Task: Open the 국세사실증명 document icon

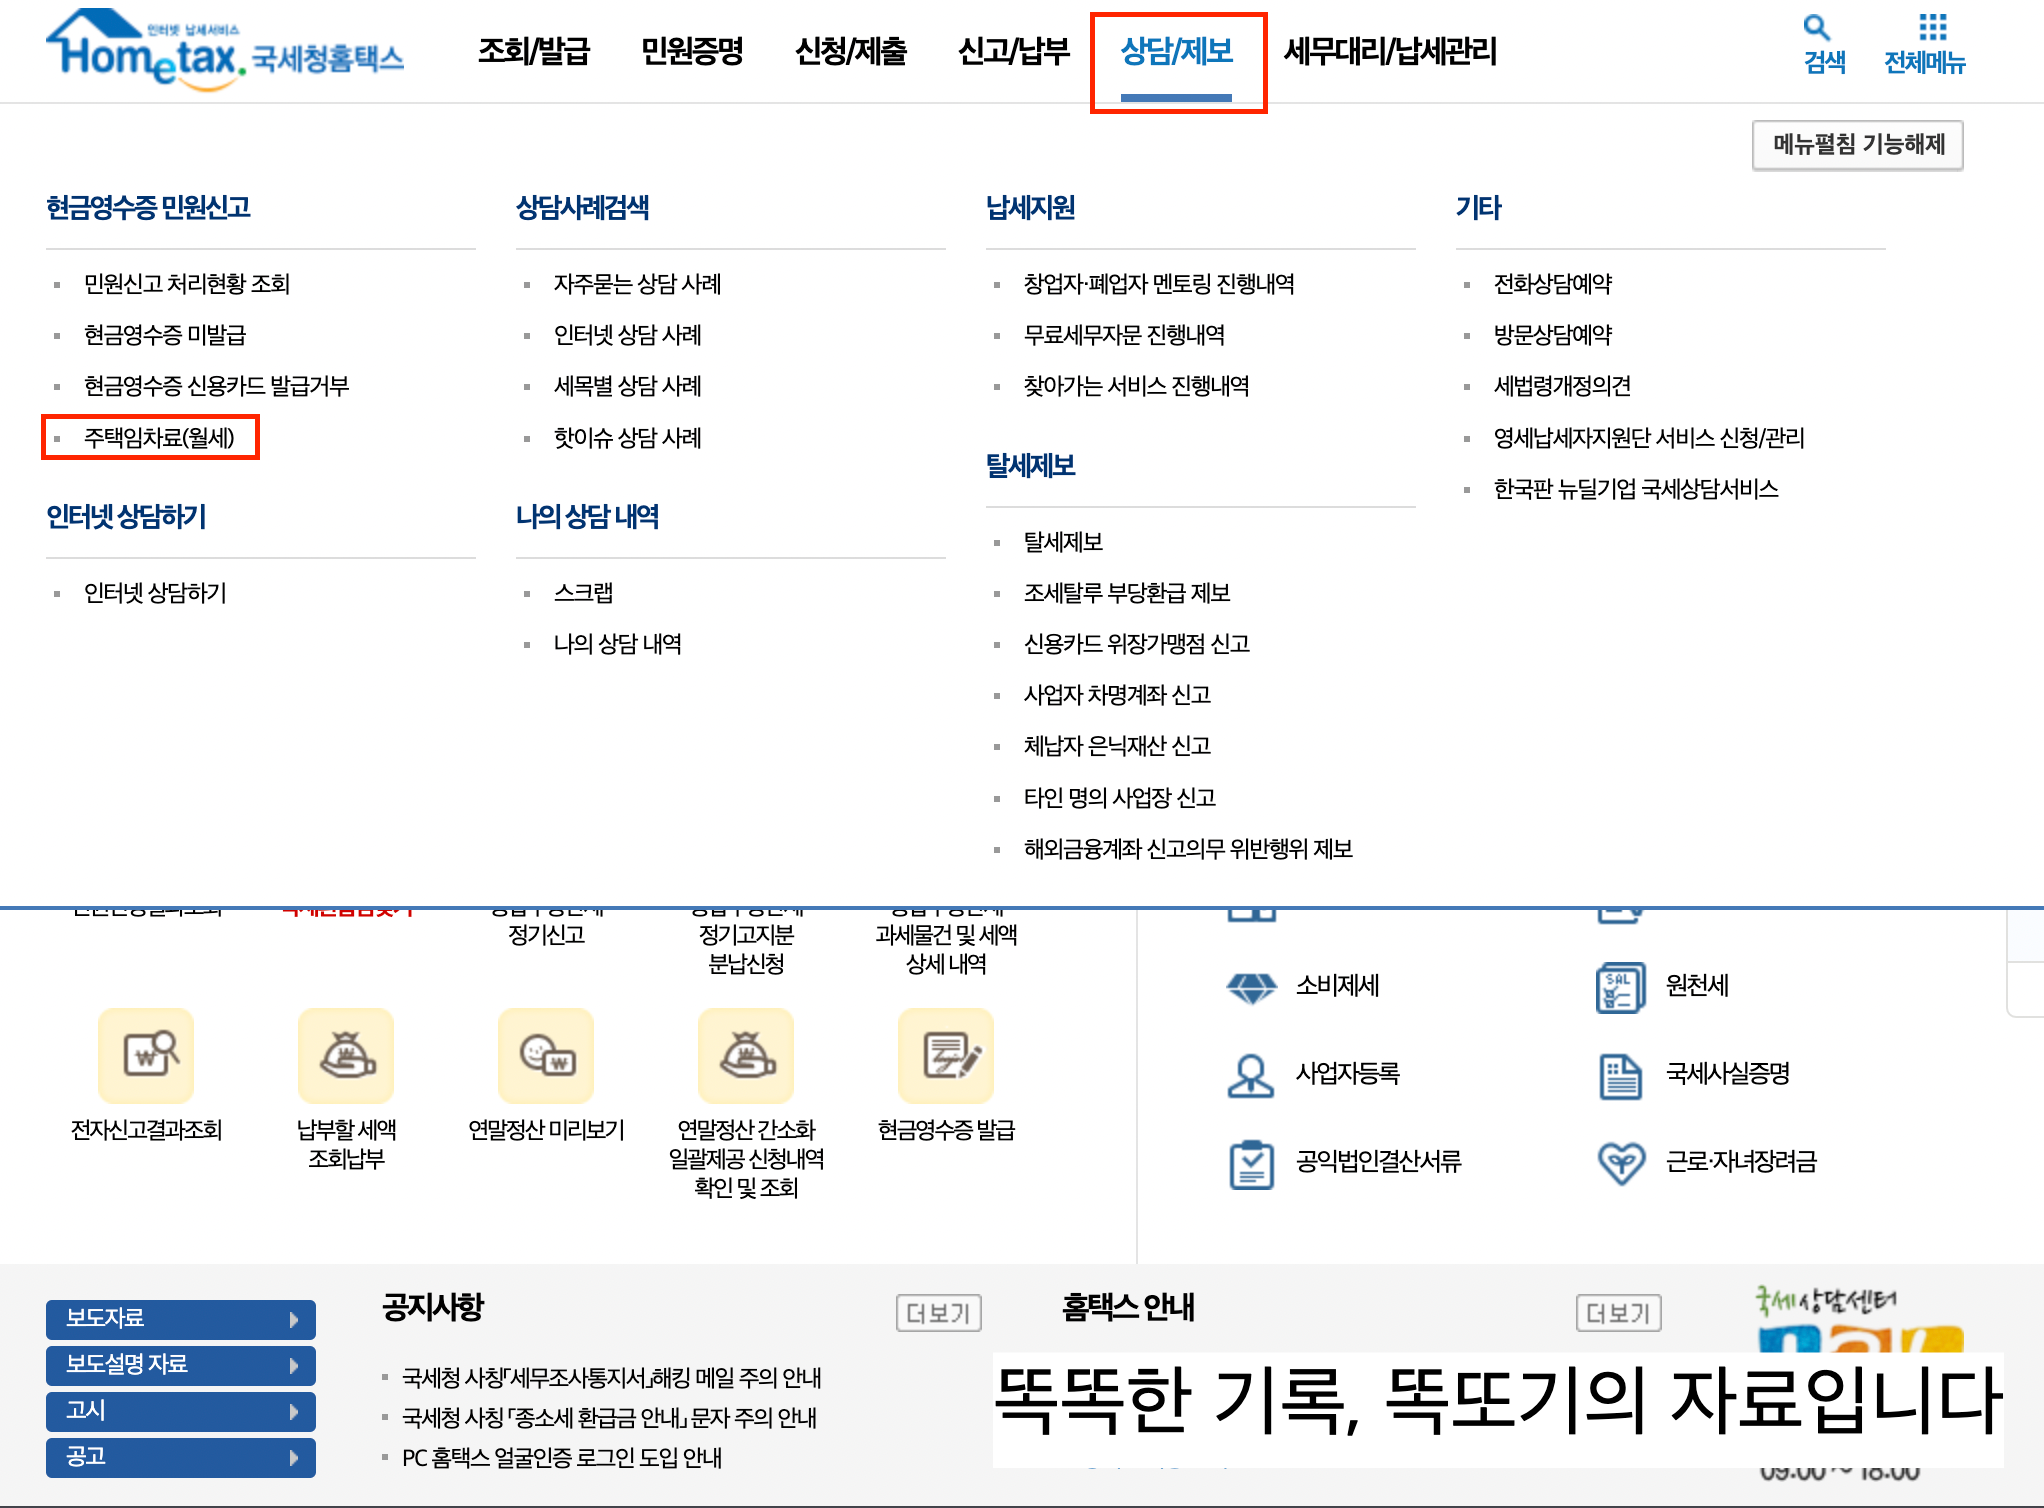Action: pyautogui.click(x=1621, y=1078)
